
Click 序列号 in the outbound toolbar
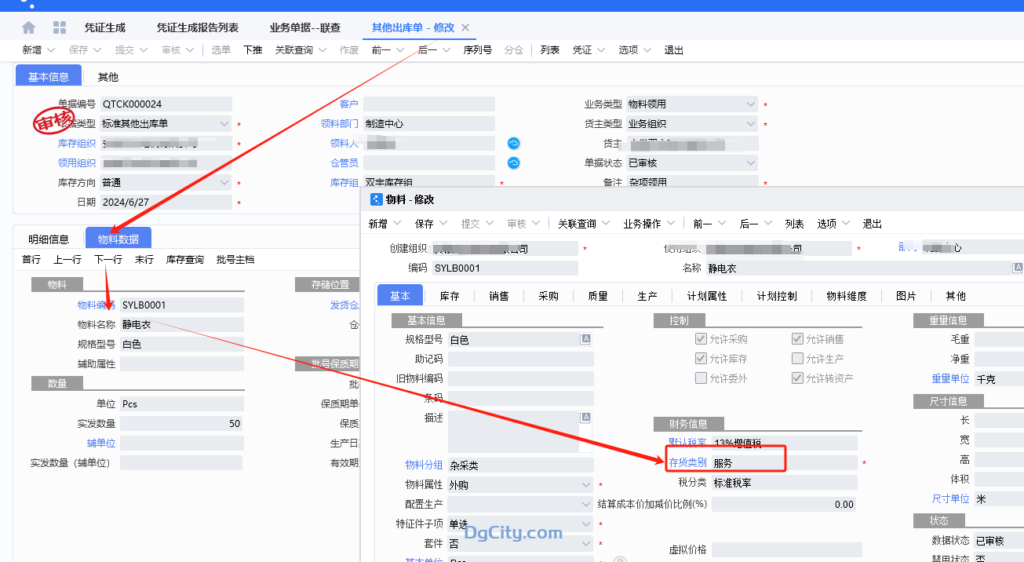[477, 50]
